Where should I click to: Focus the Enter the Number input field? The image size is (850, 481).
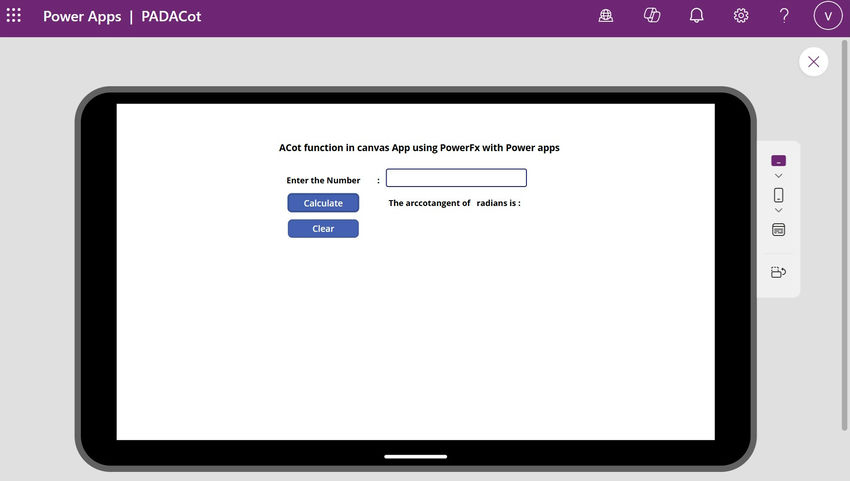pyautogui.click(x=456, y=178)
